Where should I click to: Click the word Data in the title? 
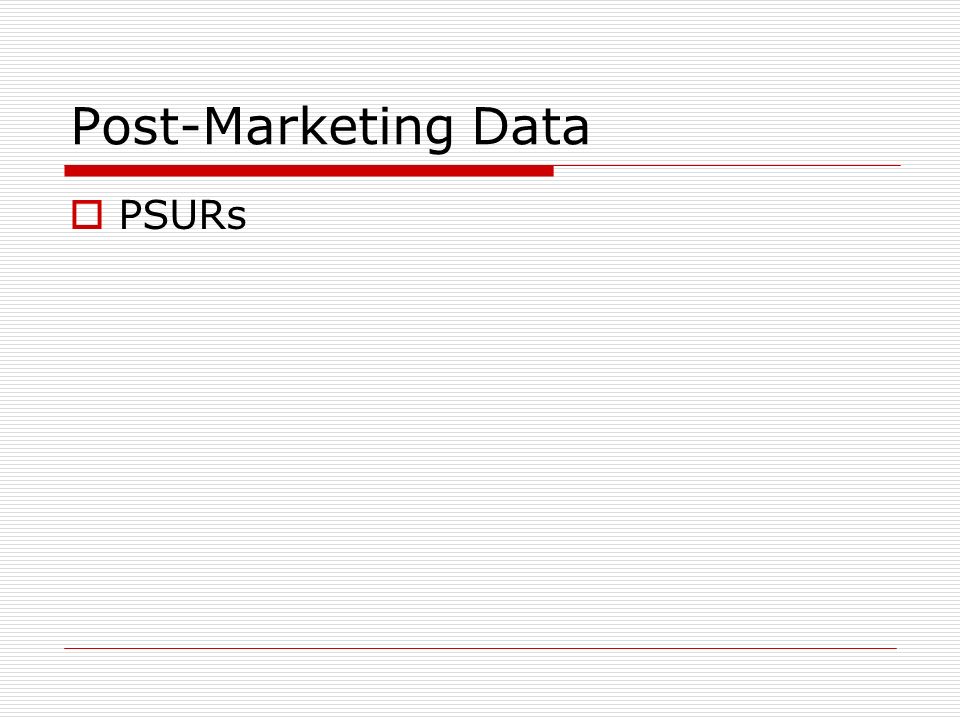(x=531, y=127)
